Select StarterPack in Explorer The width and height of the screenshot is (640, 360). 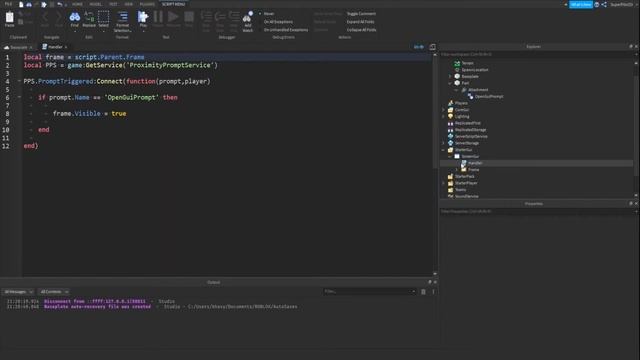461,176
